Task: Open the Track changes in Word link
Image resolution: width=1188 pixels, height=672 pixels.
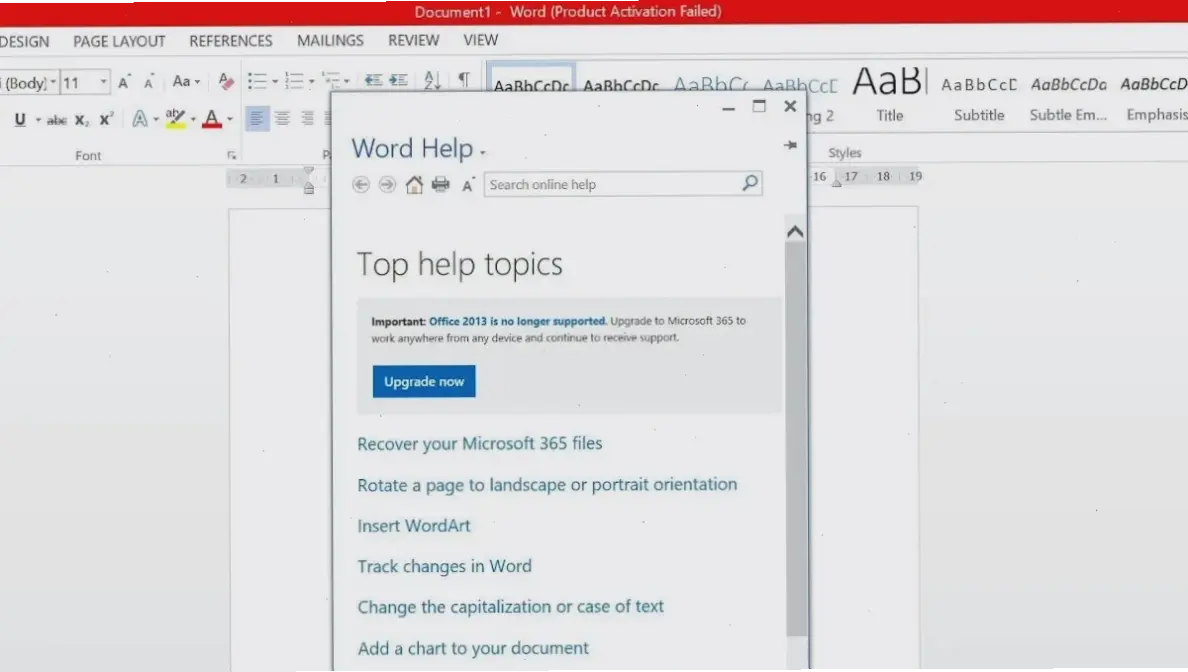Action: [444, 566]
